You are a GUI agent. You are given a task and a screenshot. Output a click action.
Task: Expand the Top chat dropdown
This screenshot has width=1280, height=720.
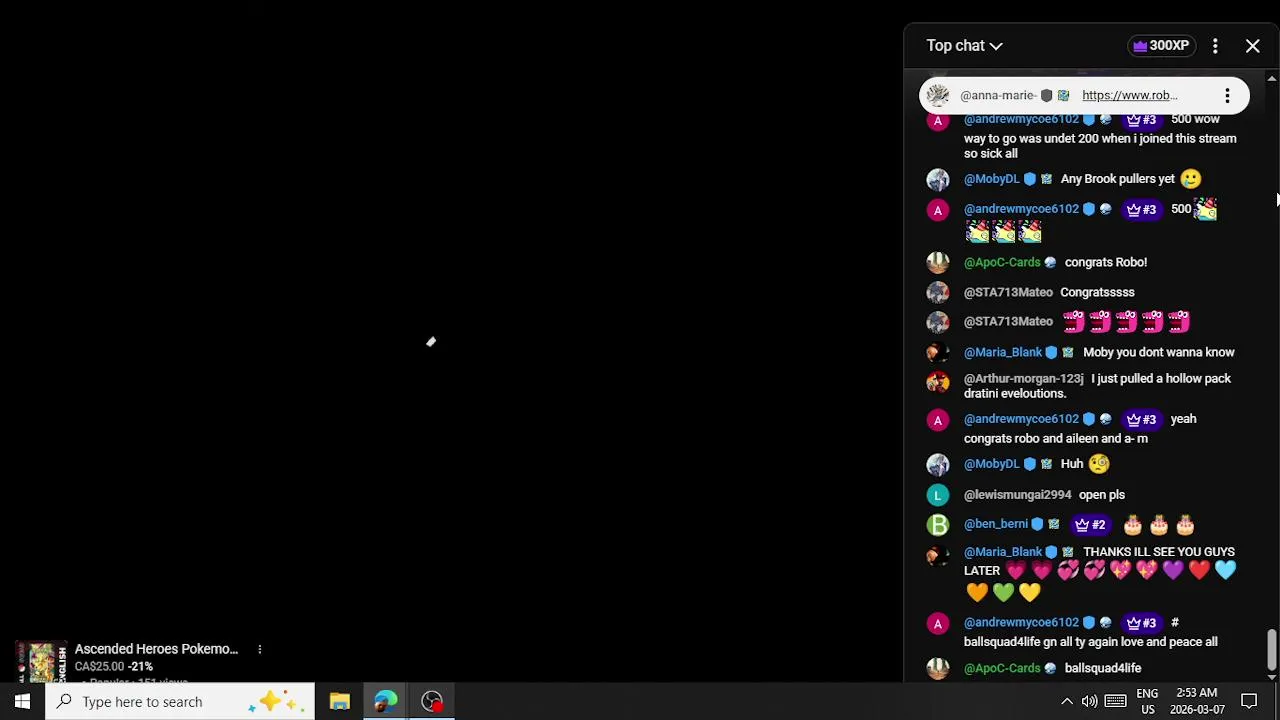(964, 45)
